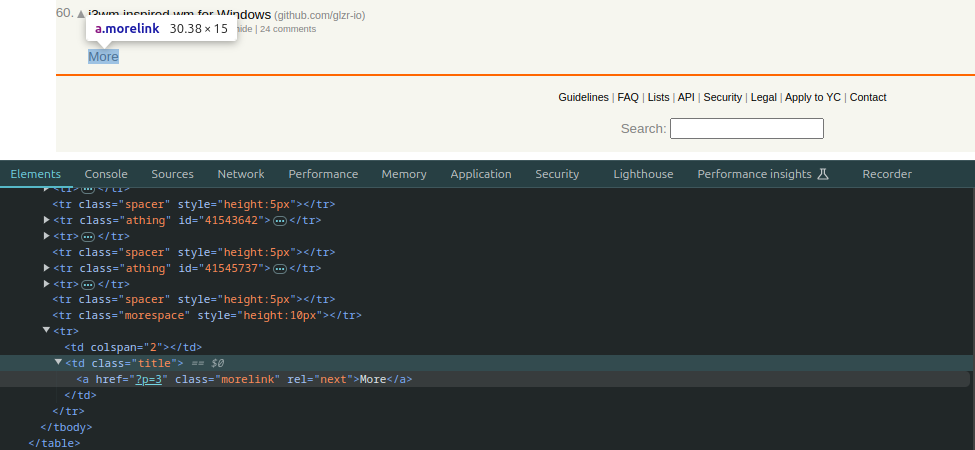Switch to the Performance tab
975x450 pixels.
(x=323, y=174)
